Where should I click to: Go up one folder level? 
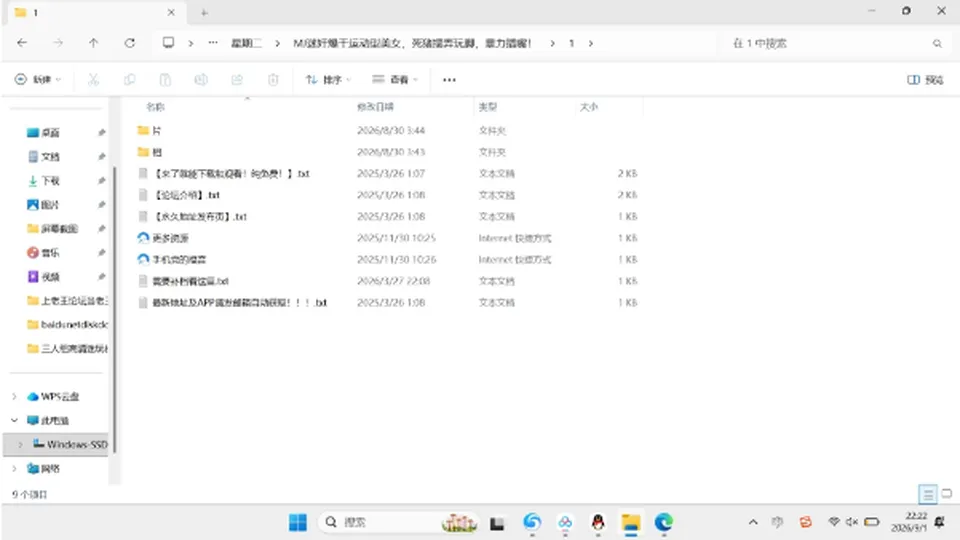pyautogui.click(x=93, y=43)
